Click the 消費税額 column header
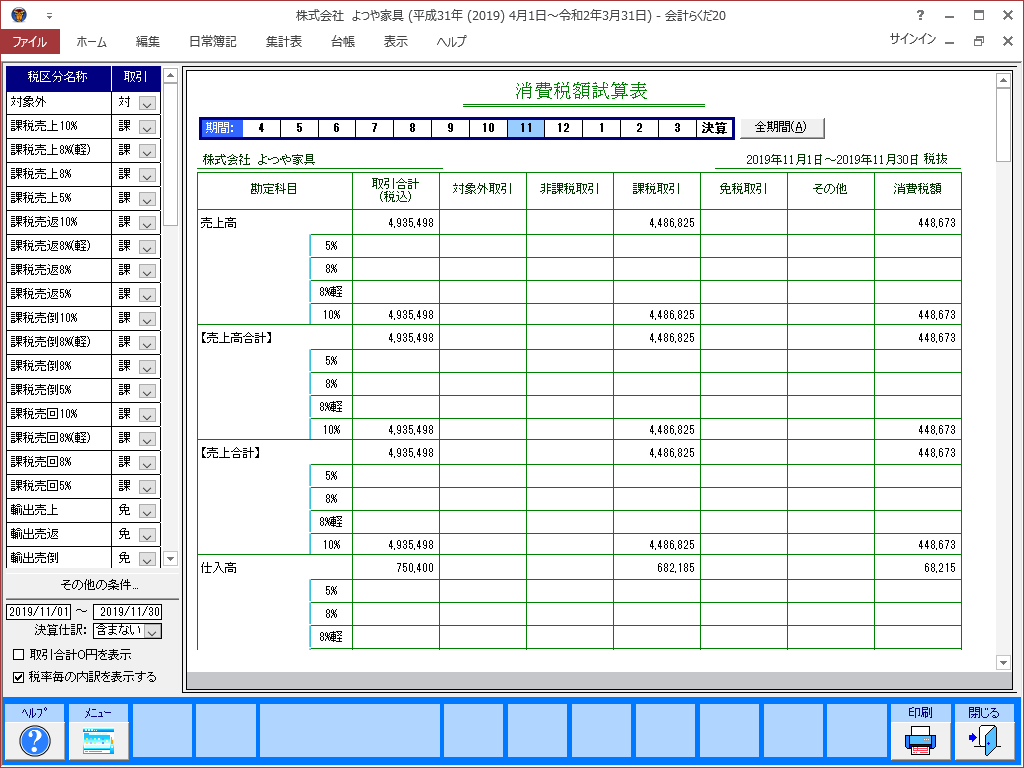 918,189
